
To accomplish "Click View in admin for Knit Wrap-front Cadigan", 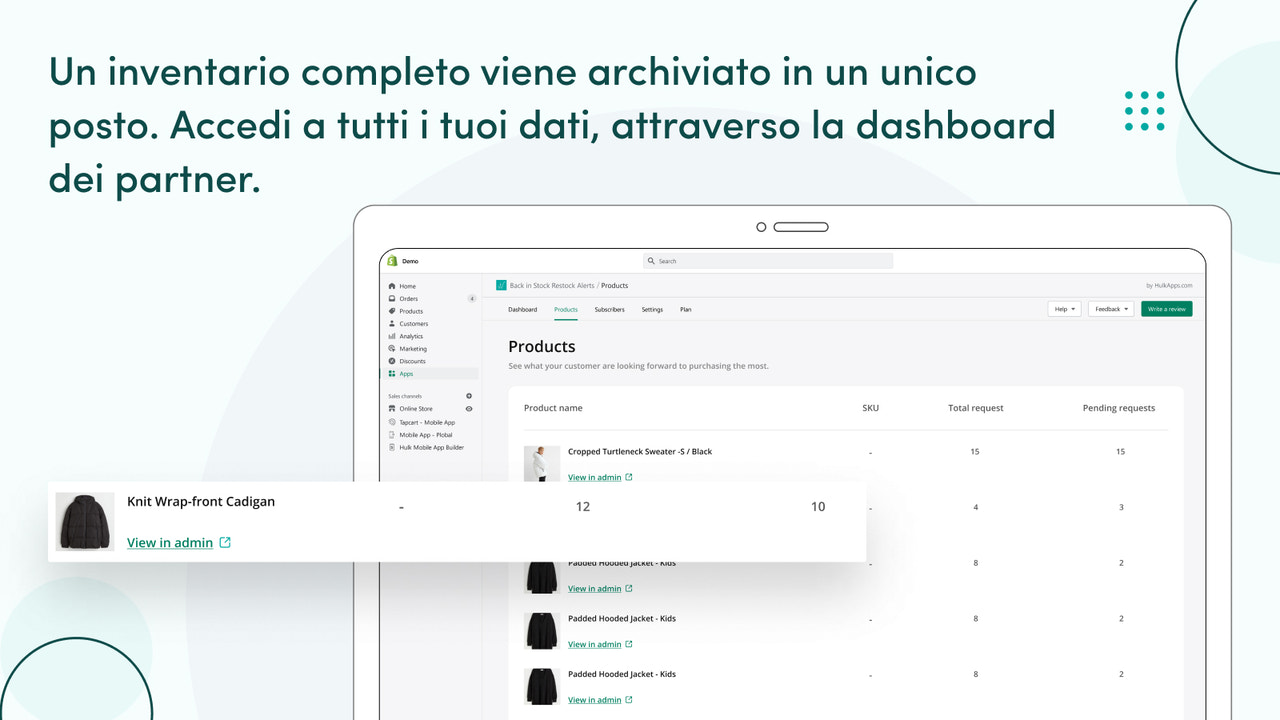I will tap(170, 542).
